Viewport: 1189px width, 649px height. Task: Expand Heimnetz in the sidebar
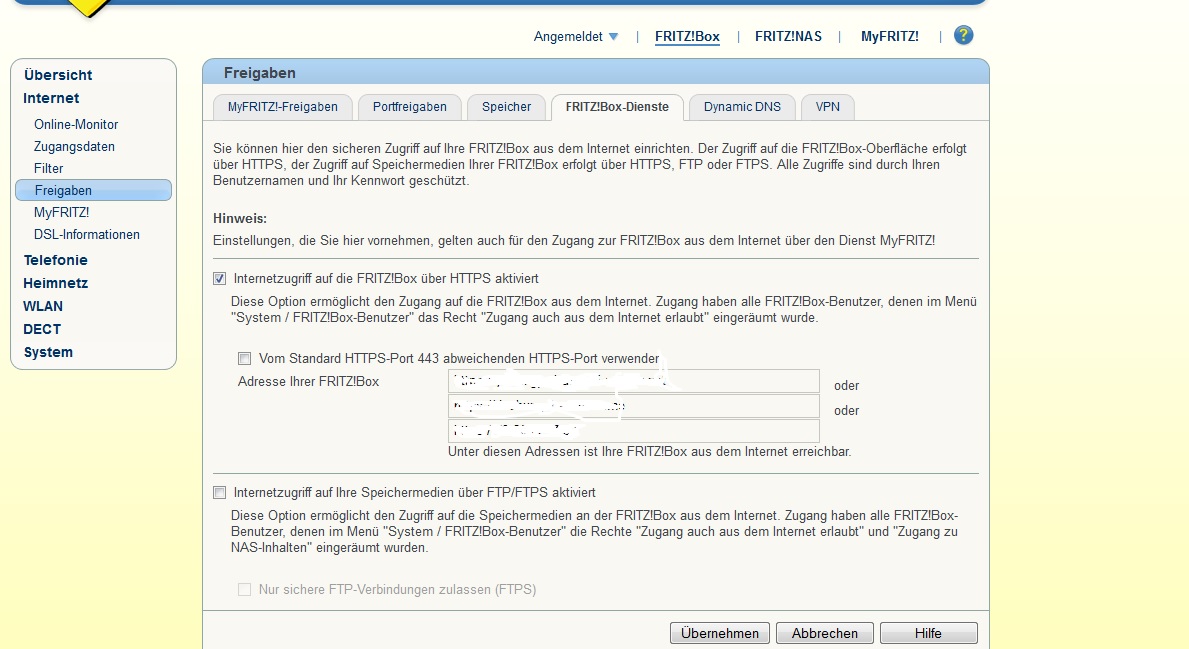pos(55,283)
